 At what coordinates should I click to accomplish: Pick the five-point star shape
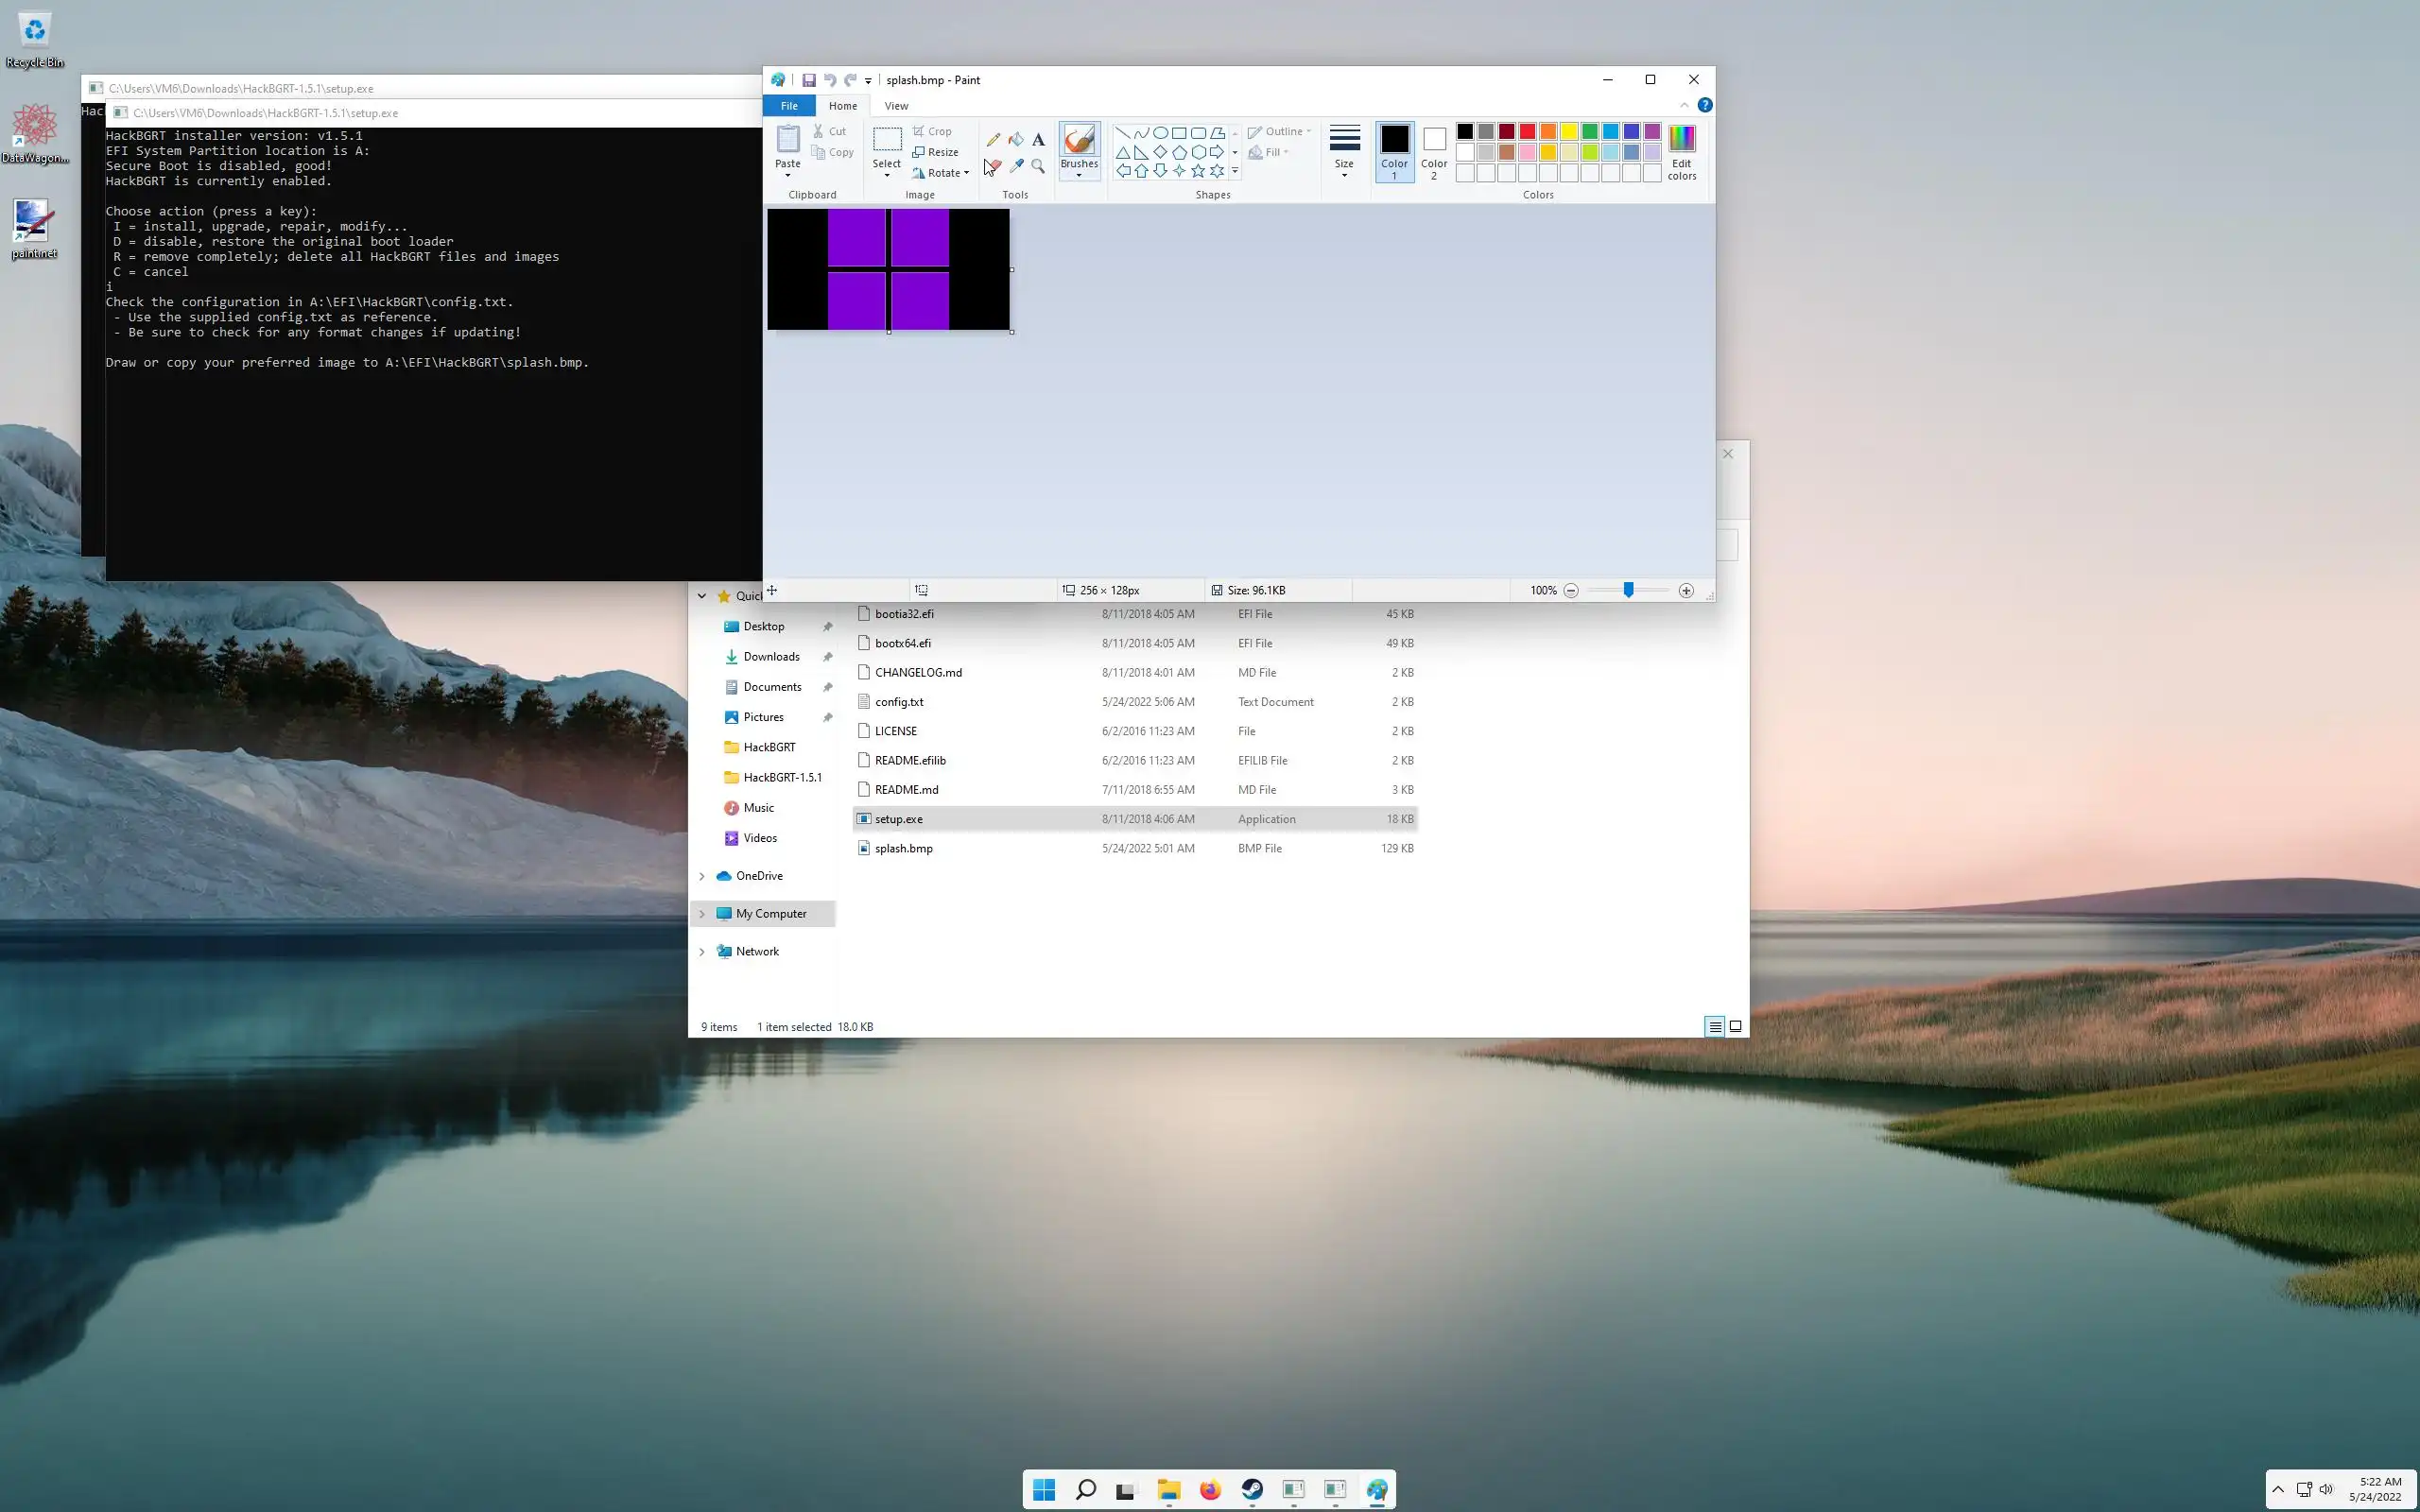(x=1198, y=171)
